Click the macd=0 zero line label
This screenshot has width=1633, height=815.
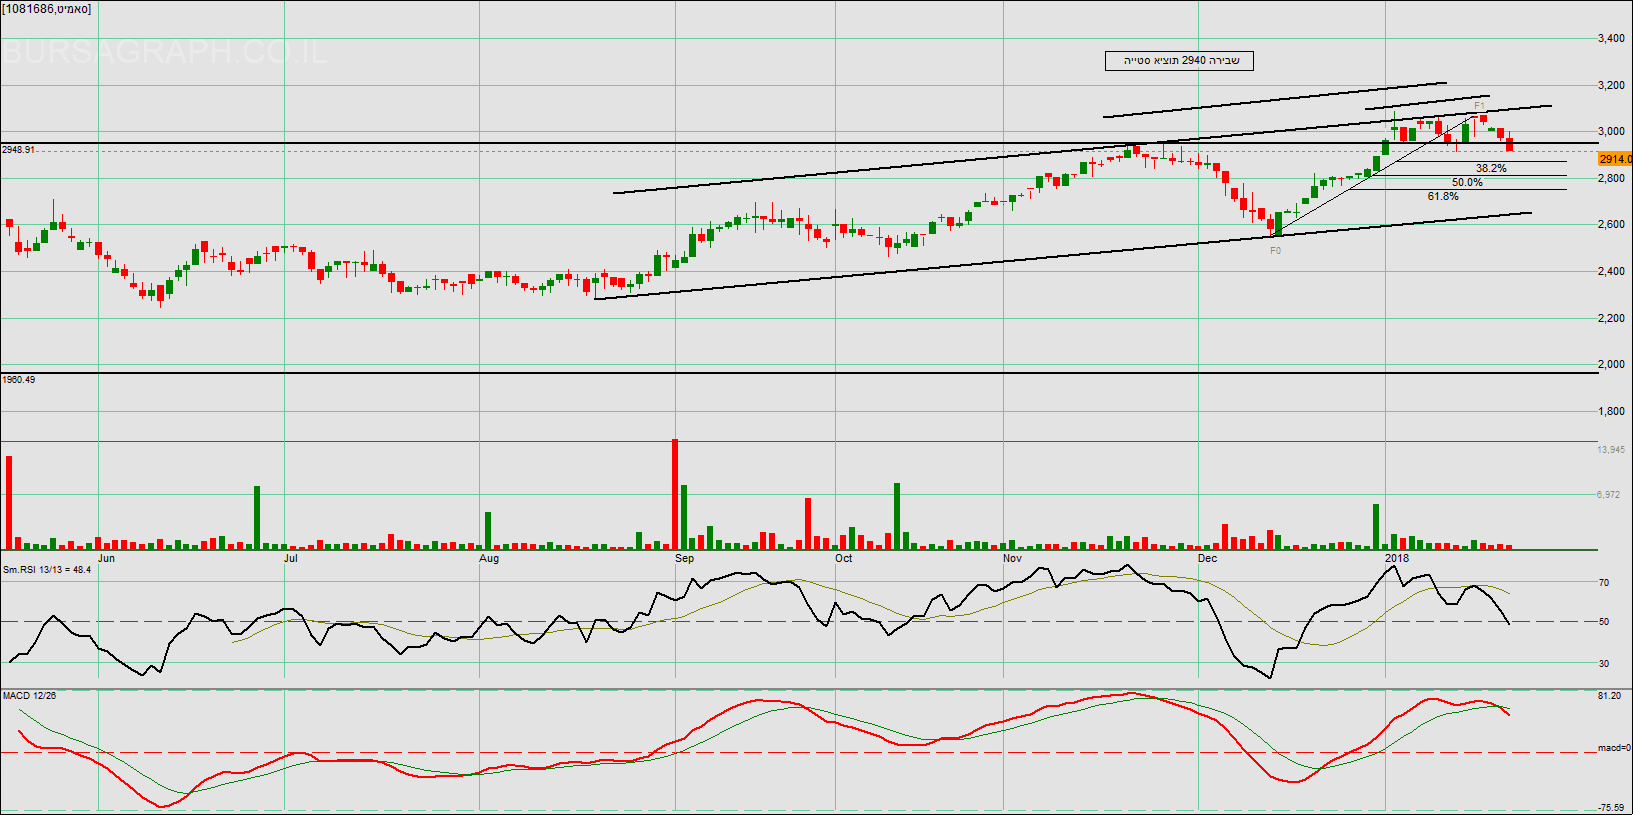1613,748
